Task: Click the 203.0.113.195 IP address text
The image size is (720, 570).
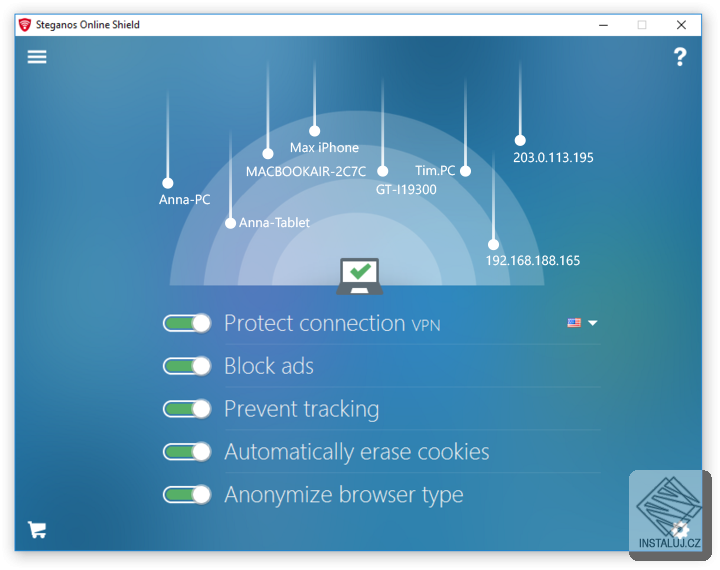Action: click(x=553, y=158)
